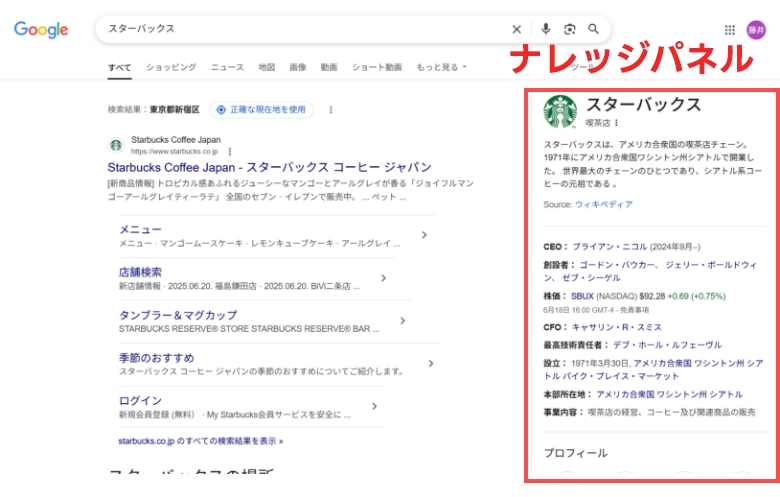Expand the ログイン sitelink chevron

pos(375,406)
